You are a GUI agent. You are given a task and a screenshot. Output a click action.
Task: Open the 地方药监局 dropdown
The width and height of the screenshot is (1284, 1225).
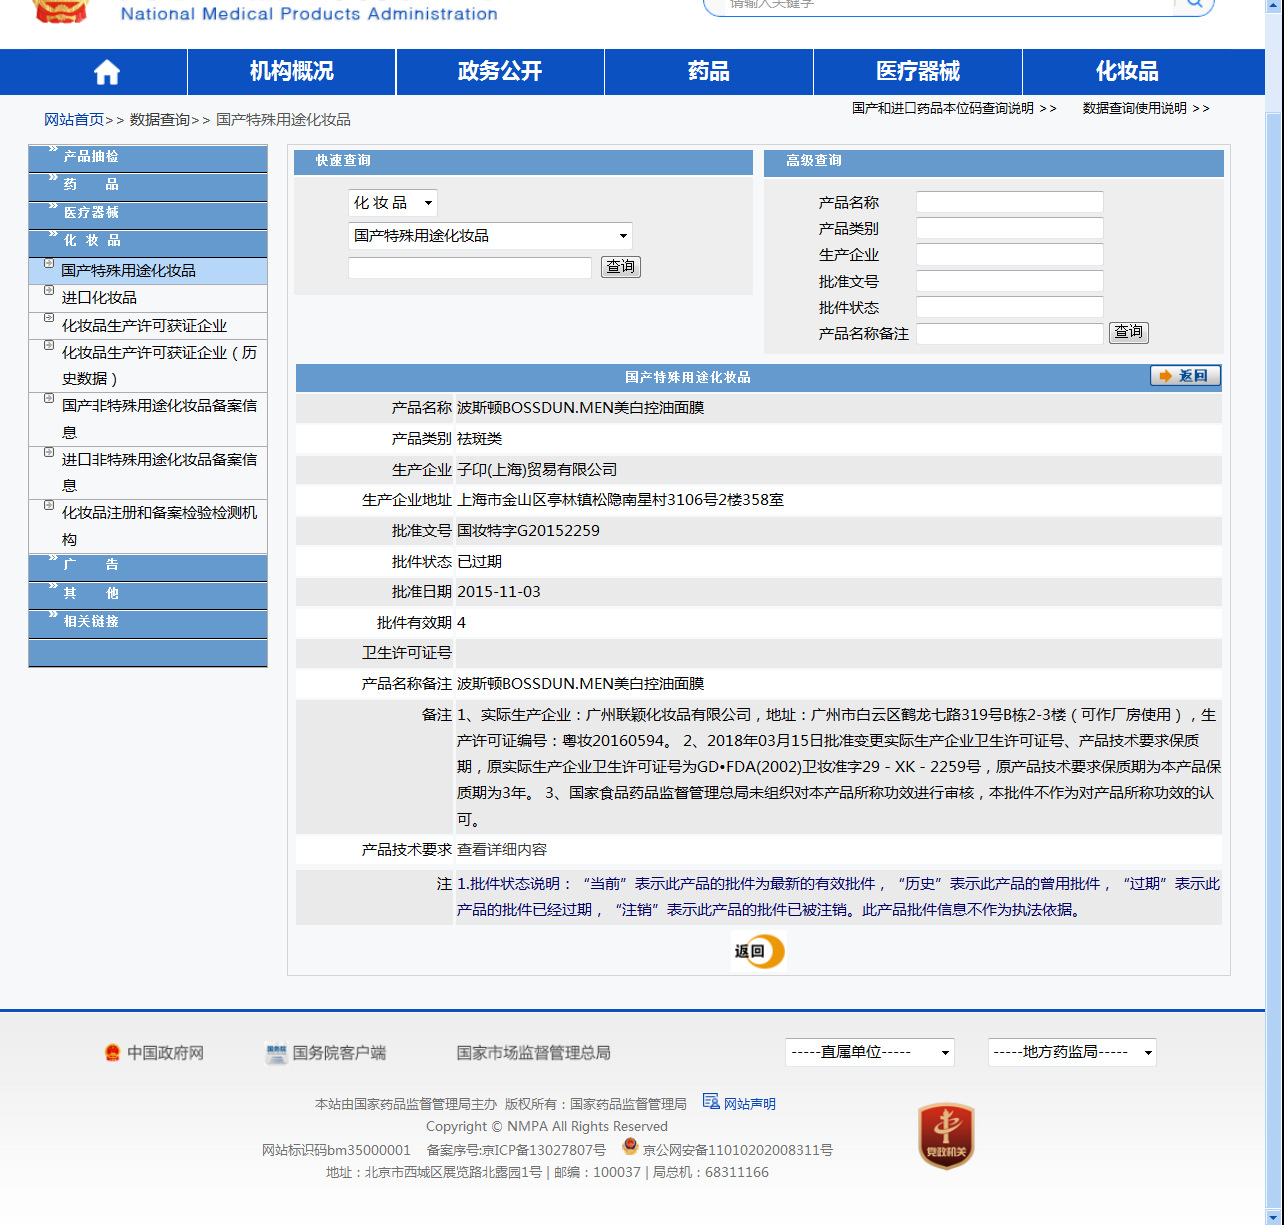(x=1072, y=1052)
